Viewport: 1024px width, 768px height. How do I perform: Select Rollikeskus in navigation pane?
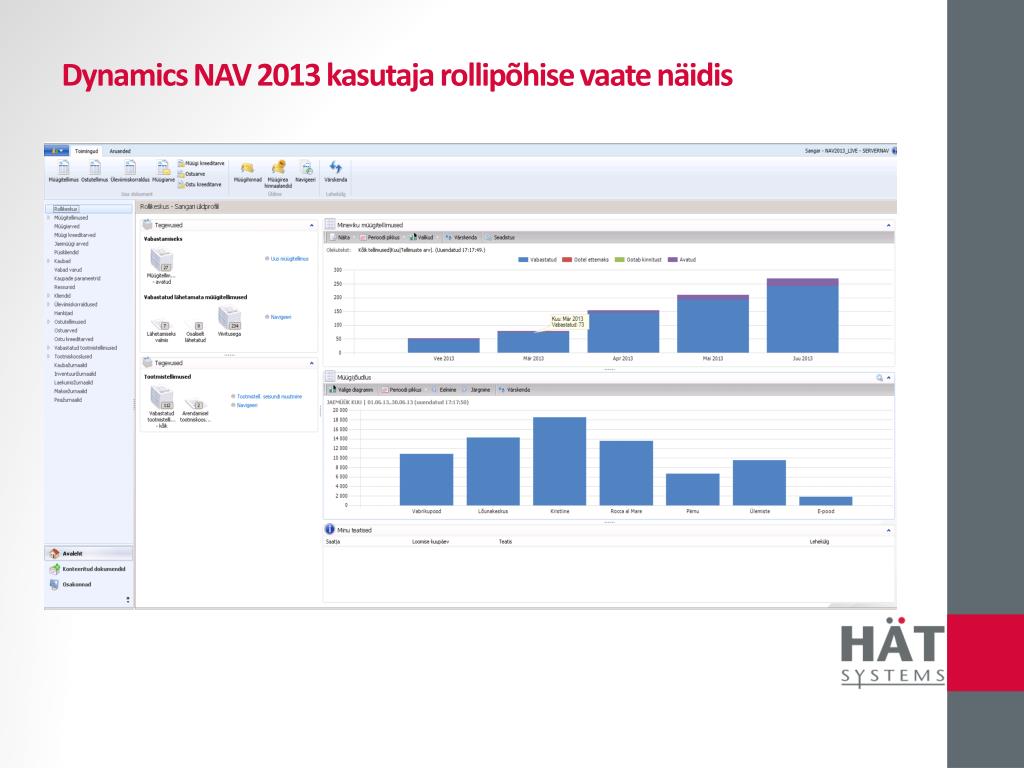point(66,209)
